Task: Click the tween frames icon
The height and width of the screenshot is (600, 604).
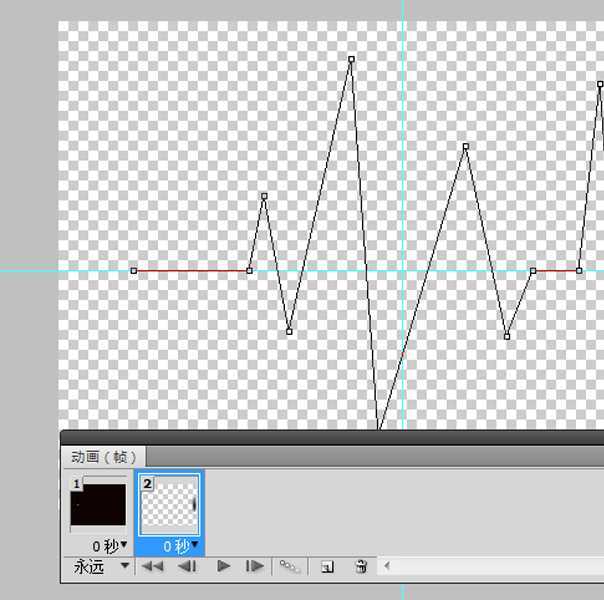Action: [289, 566]
